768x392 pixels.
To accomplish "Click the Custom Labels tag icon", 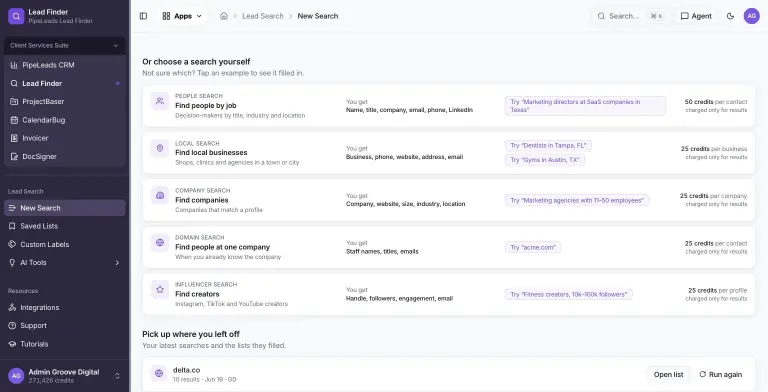I will 12,245.
